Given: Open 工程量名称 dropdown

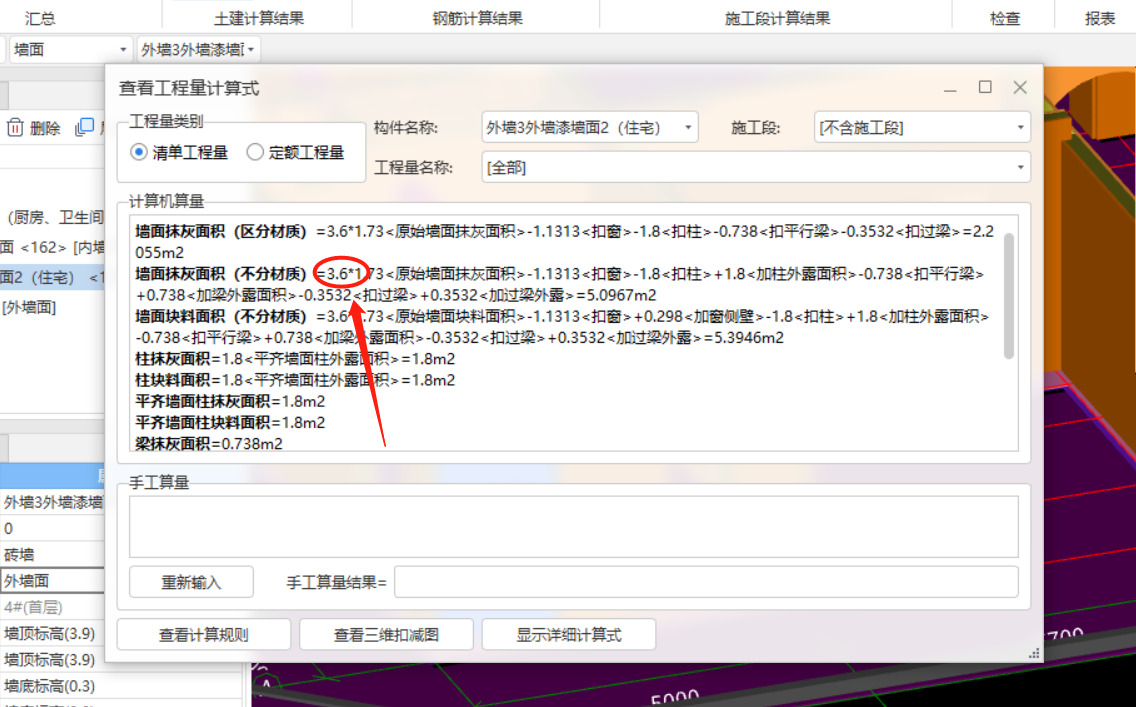Looking at the screenshot, I should point(756,167).
